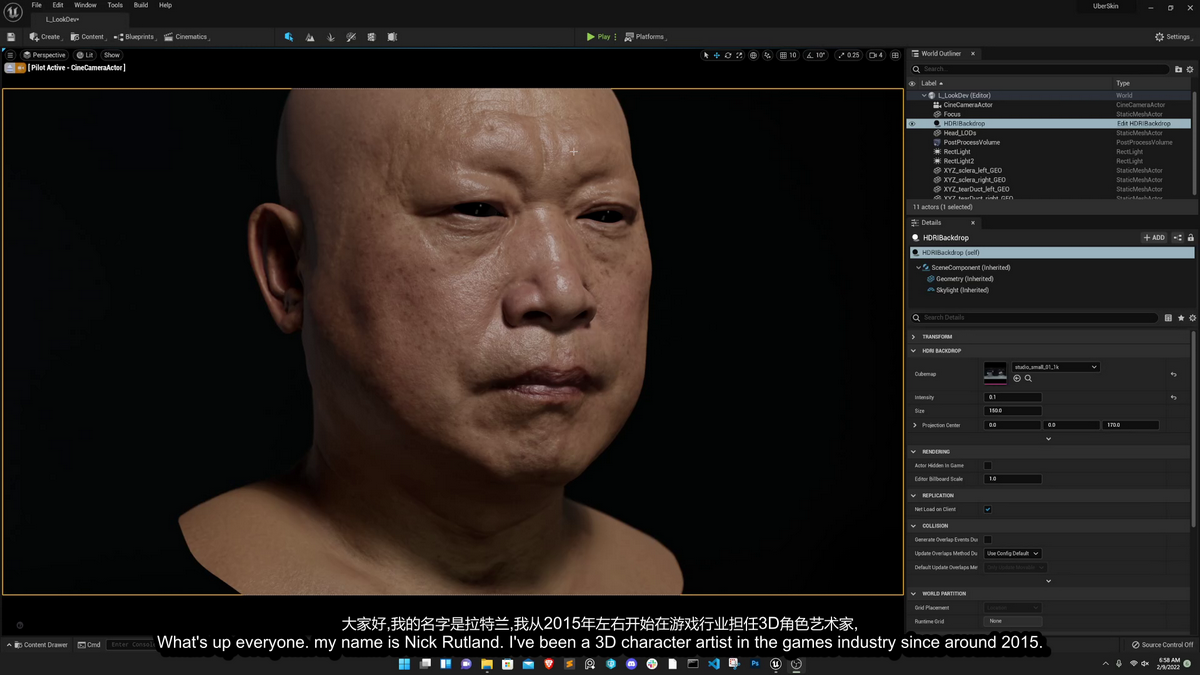Collapse the L_LookDev (Editor) tree node

(924, 95)
